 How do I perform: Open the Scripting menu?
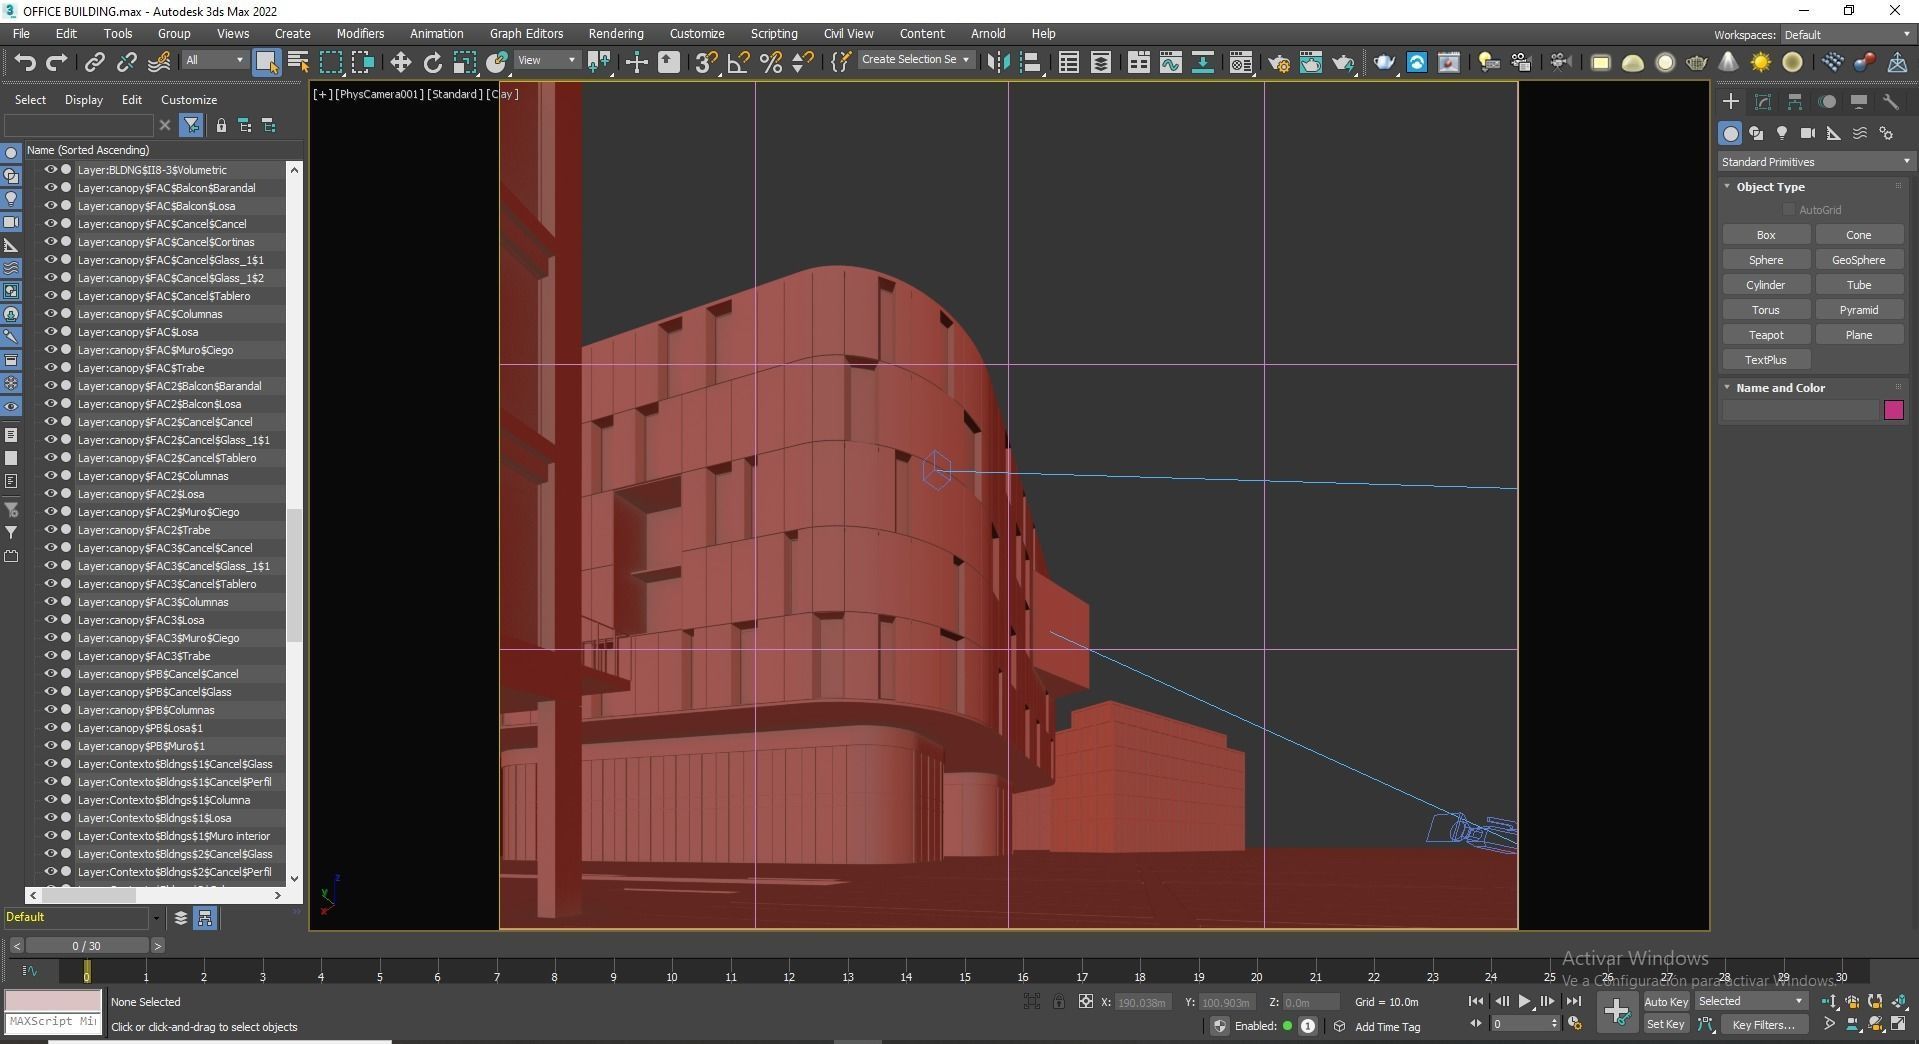click(x=774, y=34)
